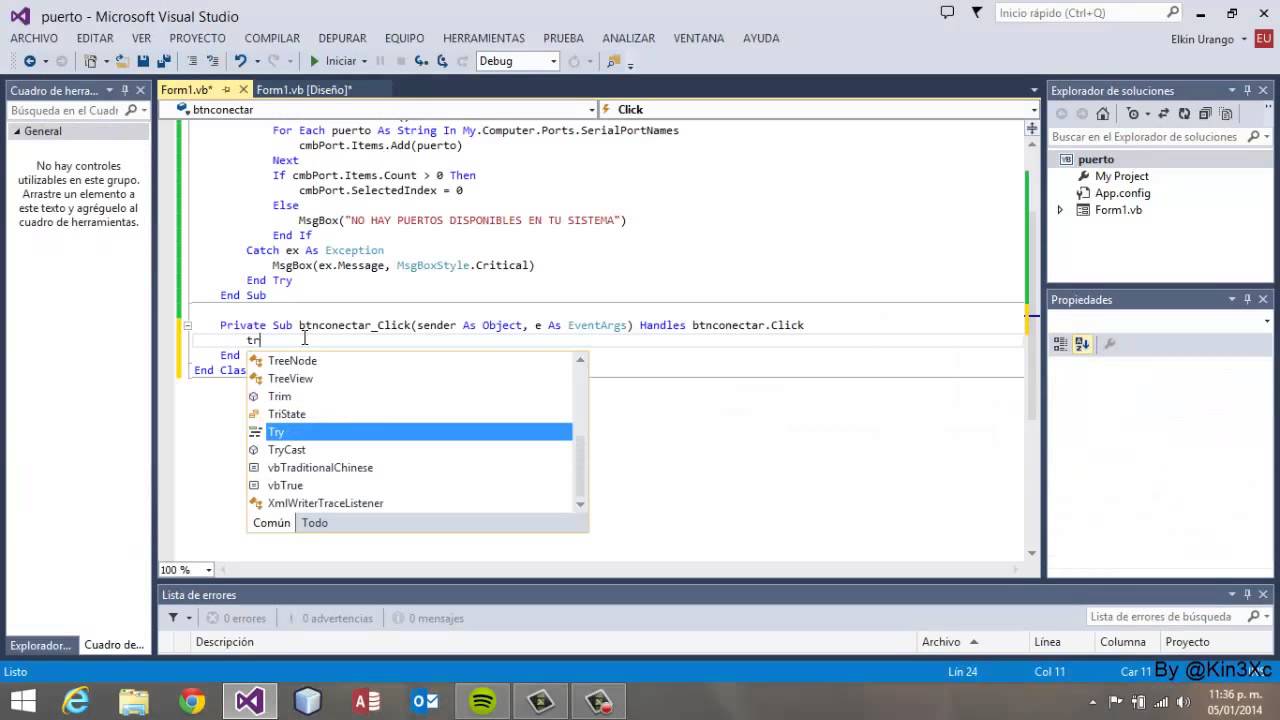The height and width of the screenshot is (720, 1280).
Task: Open the btnconectar class name dropdown
Action: (x=591, y=109)
